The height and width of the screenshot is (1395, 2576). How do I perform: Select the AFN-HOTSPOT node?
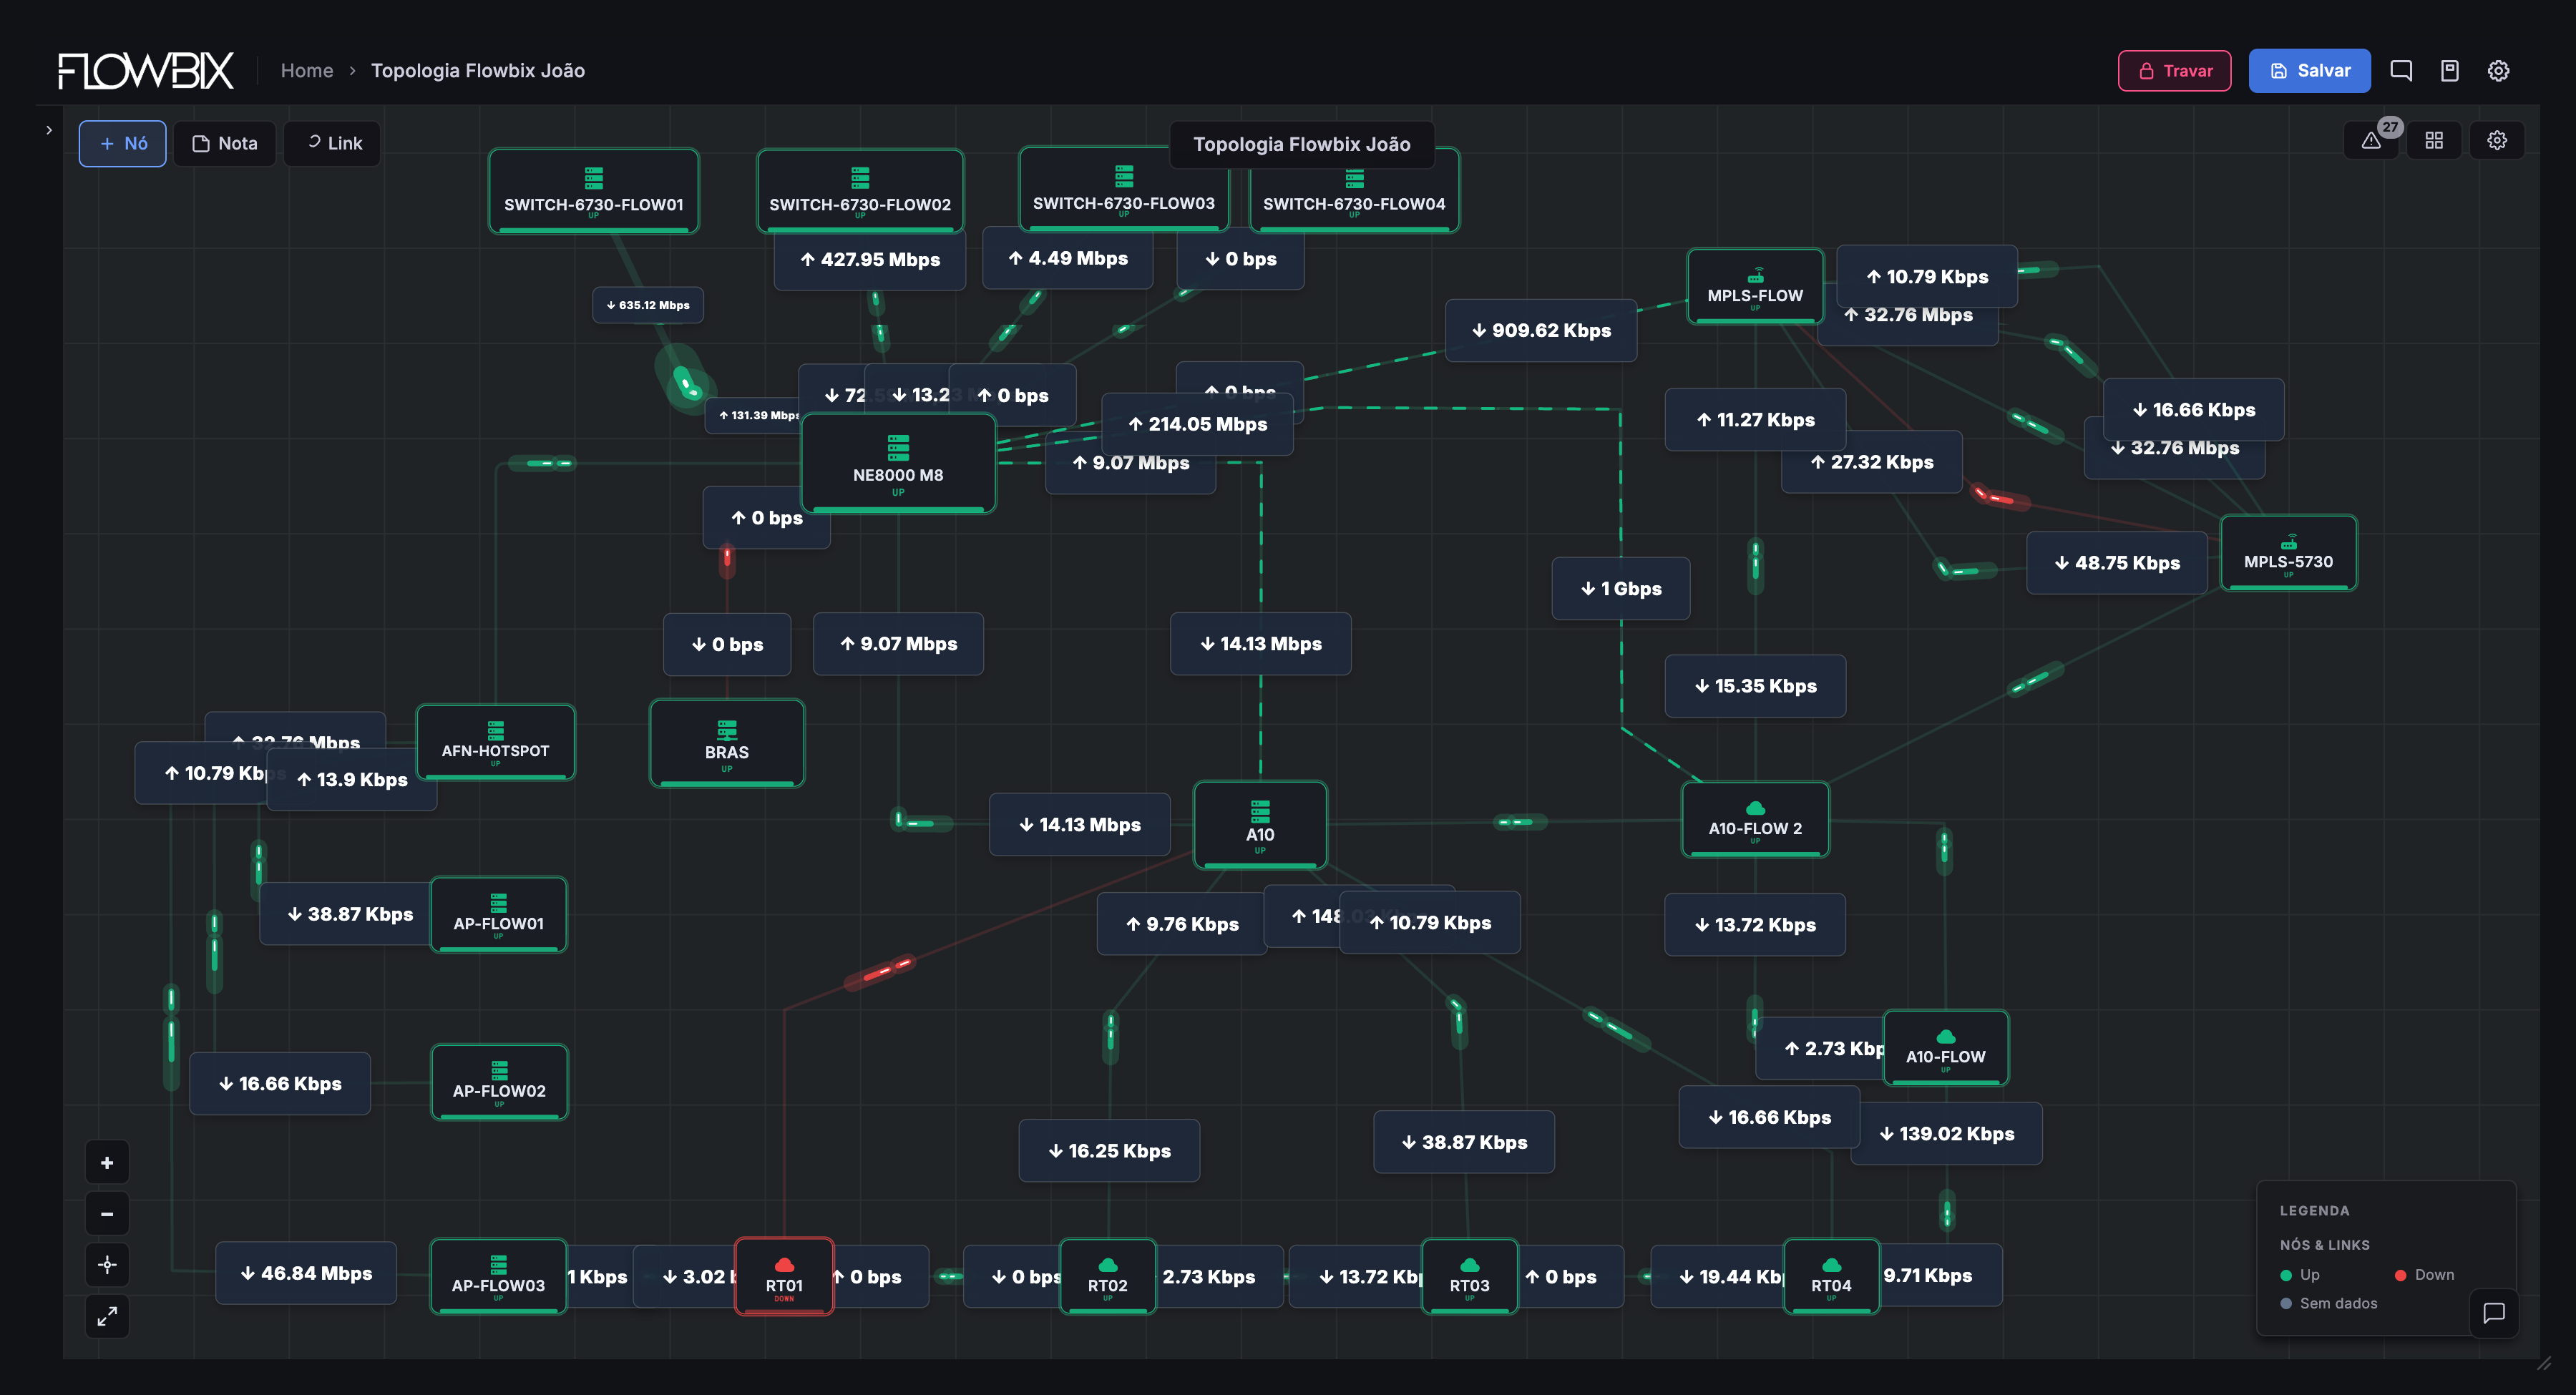[495, 742]
